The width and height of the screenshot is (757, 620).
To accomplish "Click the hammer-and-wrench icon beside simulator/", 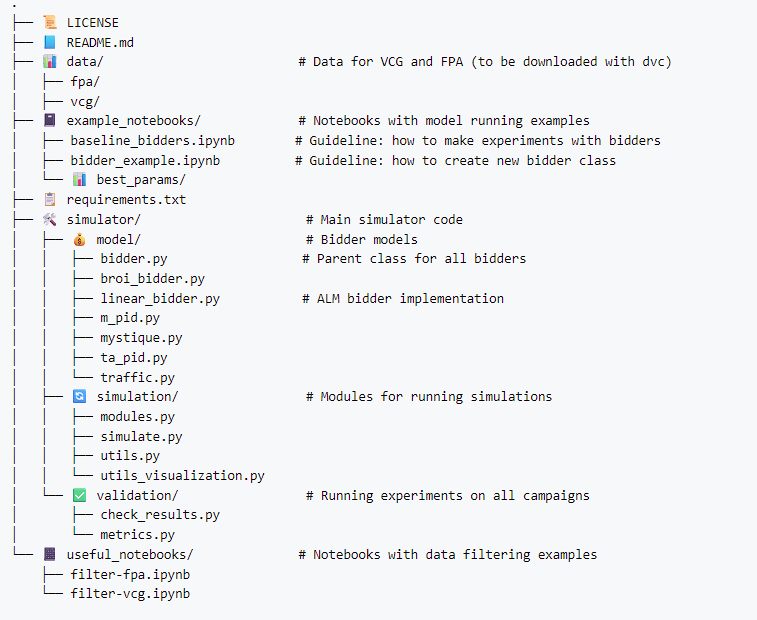I will point(49,220).
